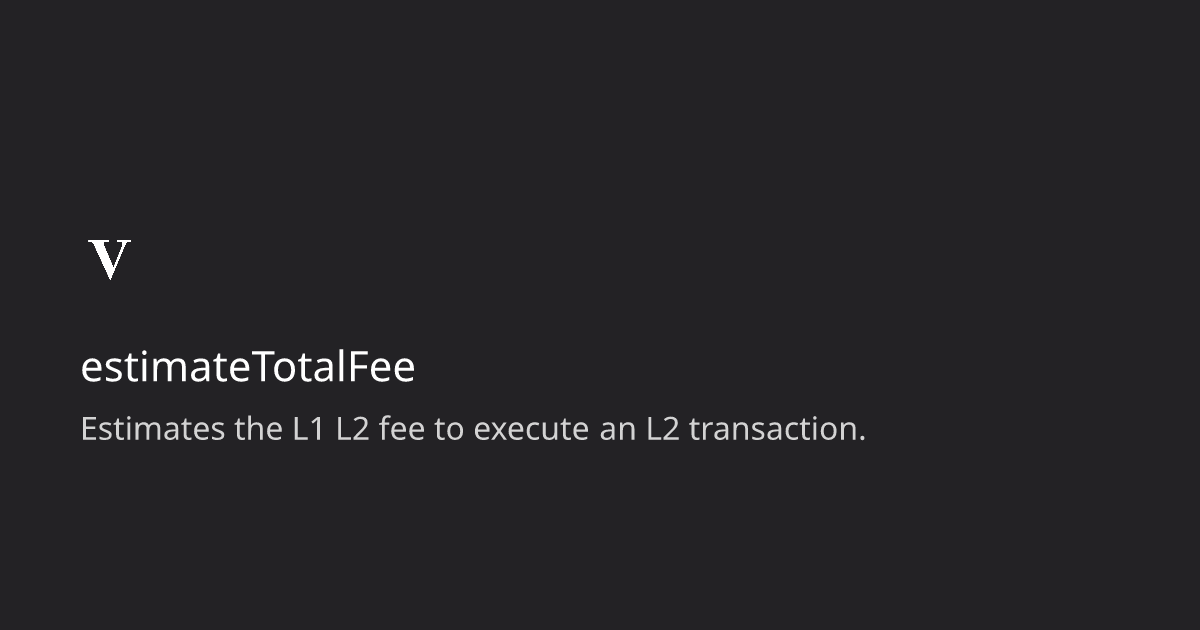Click the word "to" before "execute"
Viewport: 1200px width, 630px height.
450,431
